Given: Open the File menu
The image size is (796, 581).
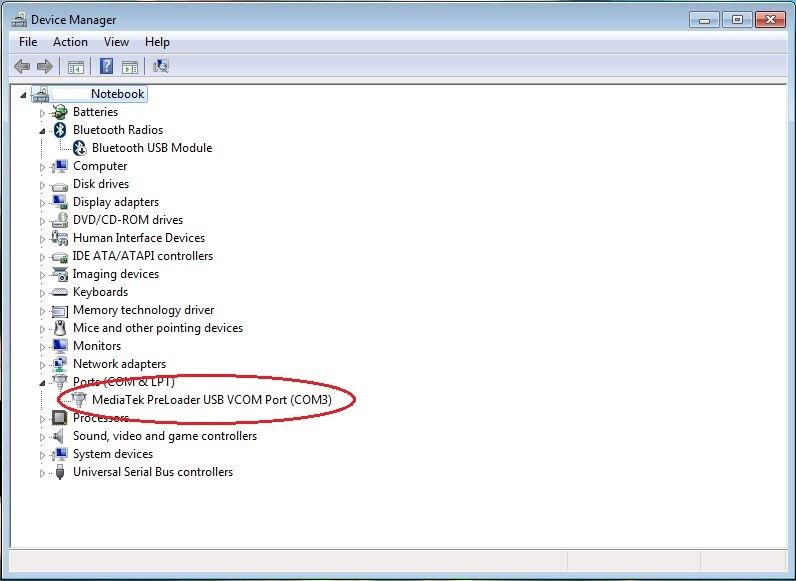Looking at the screenshot, I should 28,42.
